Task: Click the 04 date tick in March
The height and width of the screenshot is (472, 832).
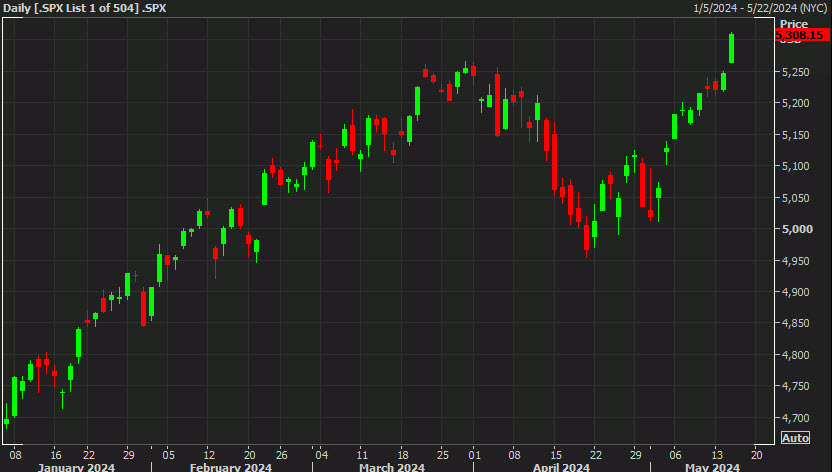Action: click(322, 455)
